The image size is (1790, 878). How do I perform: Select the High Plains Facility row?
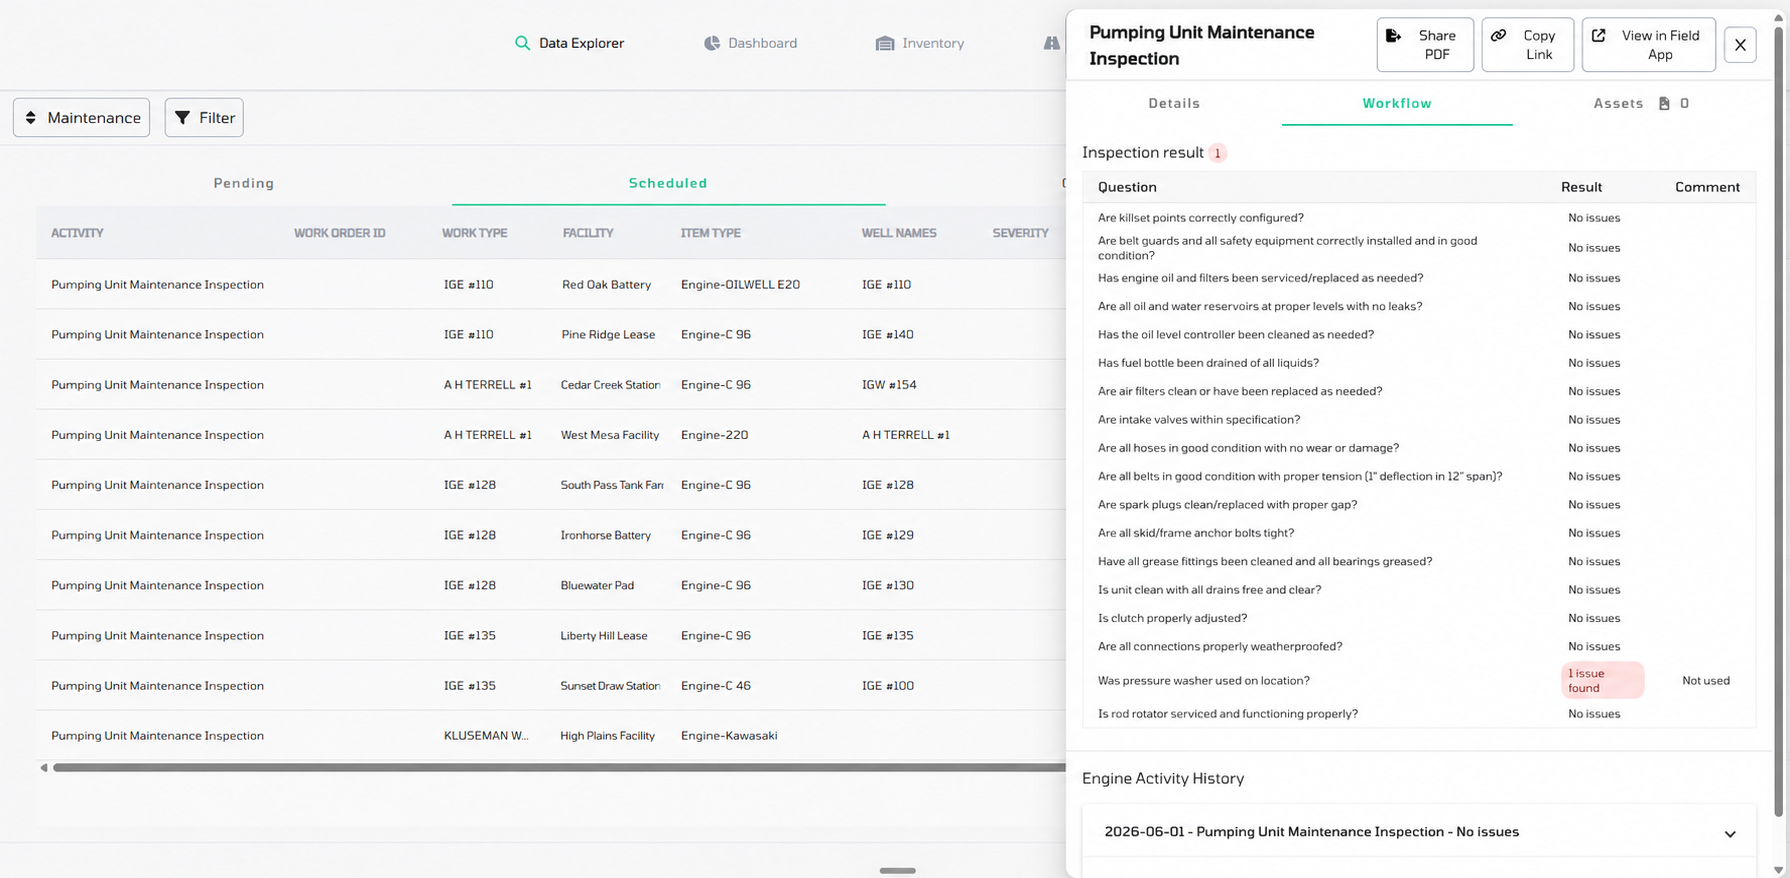[x=551, y=735]
